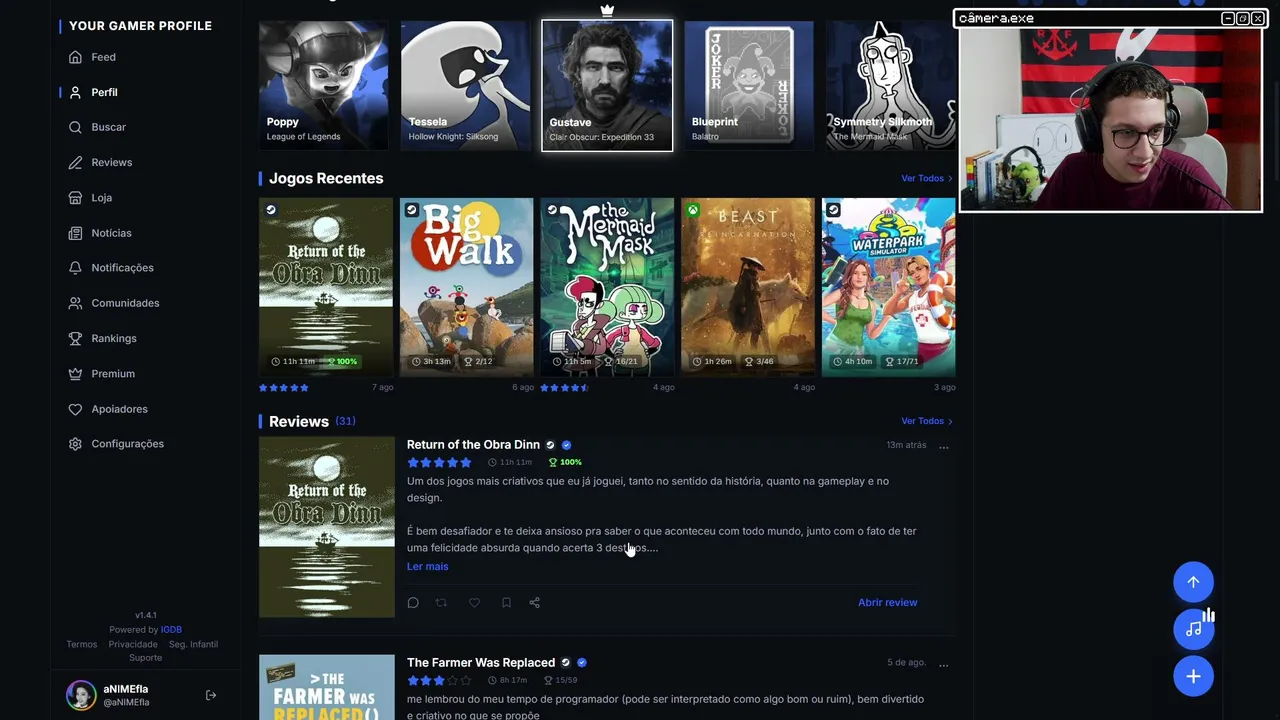1280x720 pixels.
Task: Open the Return of the Obra Dinn review title
Action: [x=473, y=445]
